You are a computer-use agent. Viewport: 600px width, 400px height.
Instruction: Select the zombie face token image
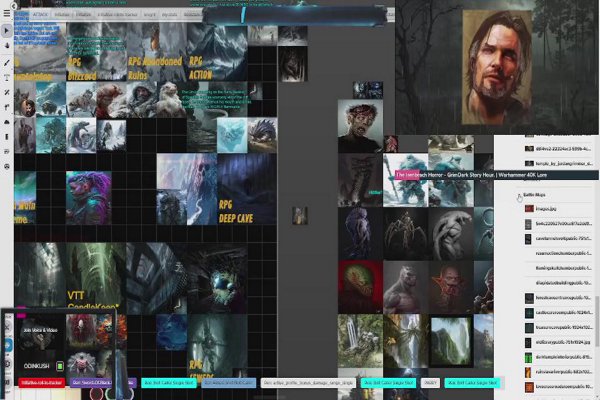click(360, 126)
